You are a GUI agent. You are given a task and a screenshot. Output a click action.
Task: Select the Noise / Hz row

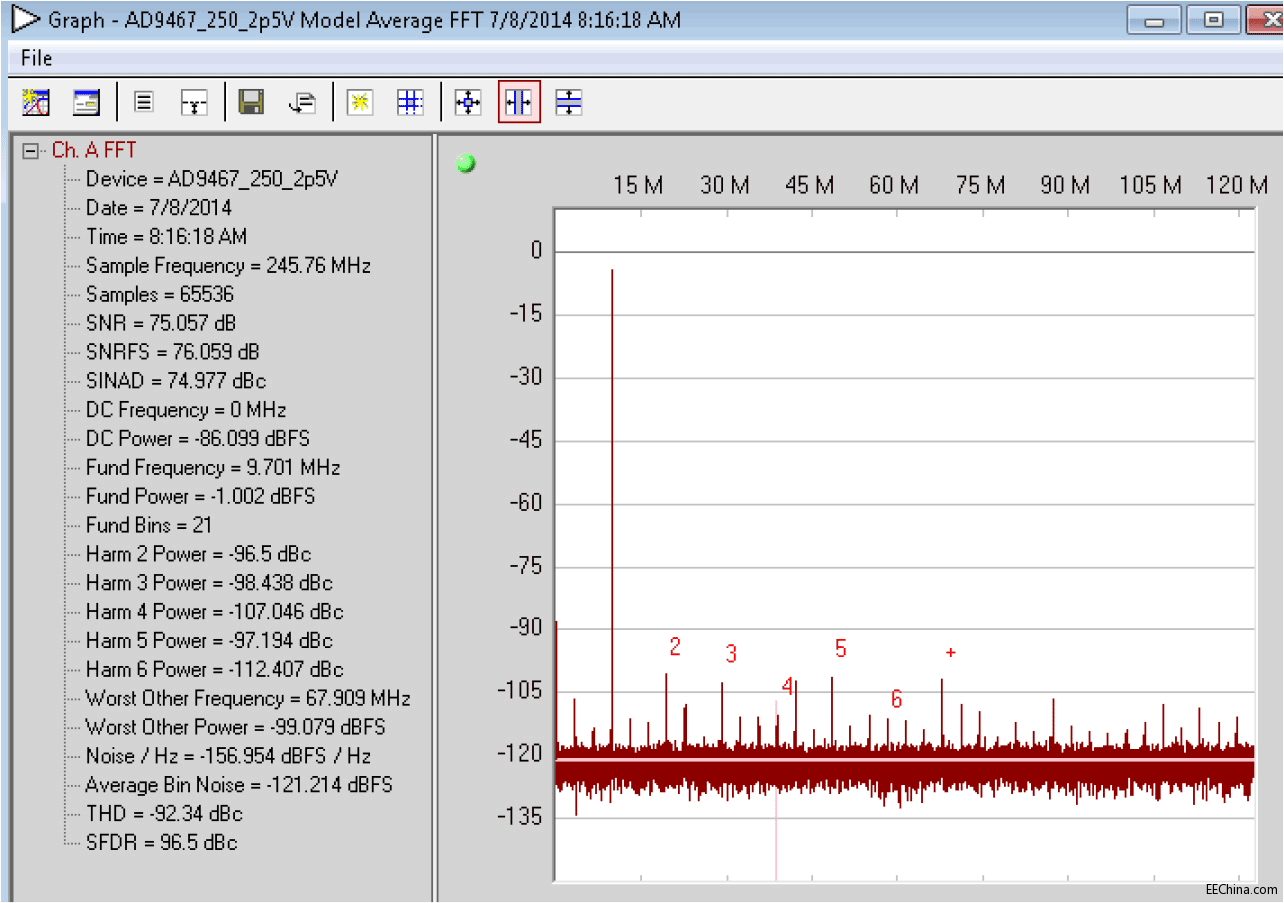pos(228,756)
